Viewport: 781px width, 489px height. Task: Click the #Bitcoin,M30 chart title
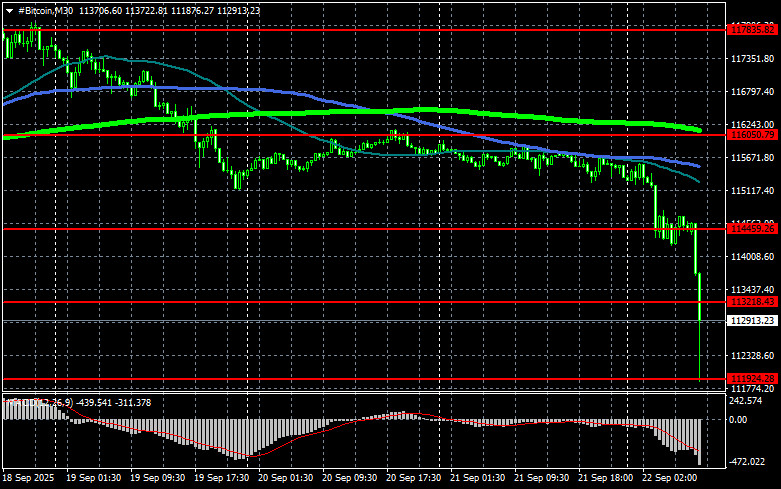pyautogui.click(x=45, y=11)
